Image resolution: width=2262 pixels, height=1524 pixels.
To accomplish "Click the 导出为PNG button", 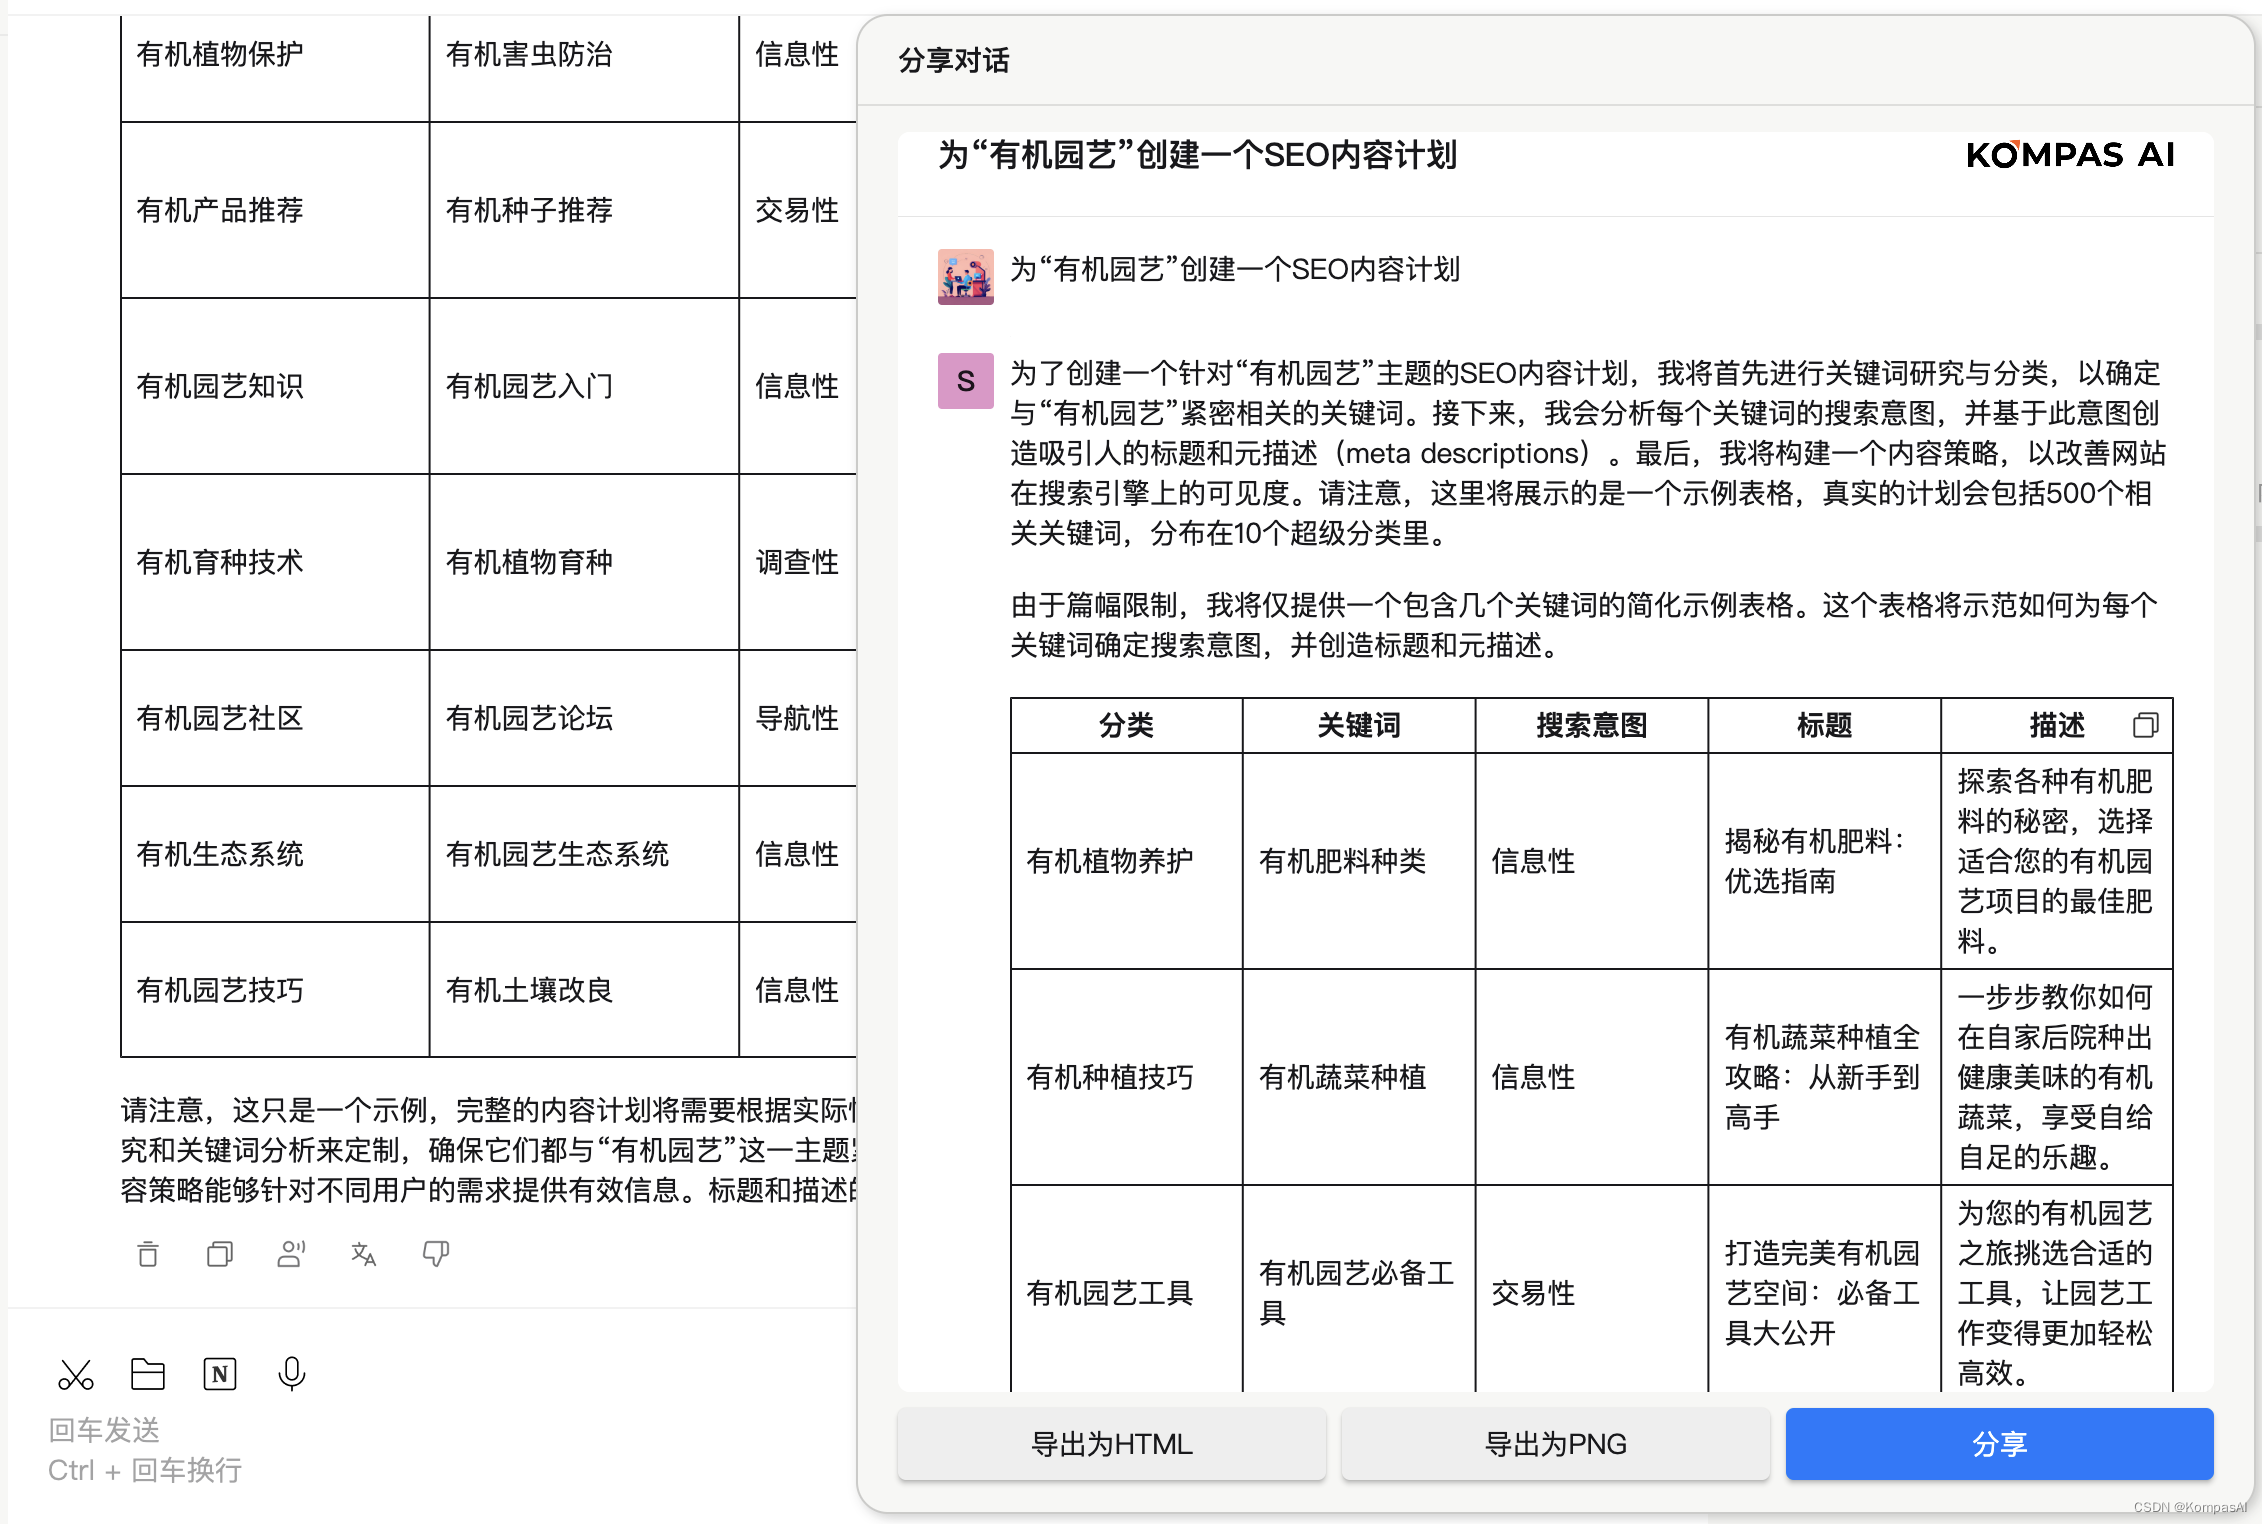I will click(1555, 1444).
